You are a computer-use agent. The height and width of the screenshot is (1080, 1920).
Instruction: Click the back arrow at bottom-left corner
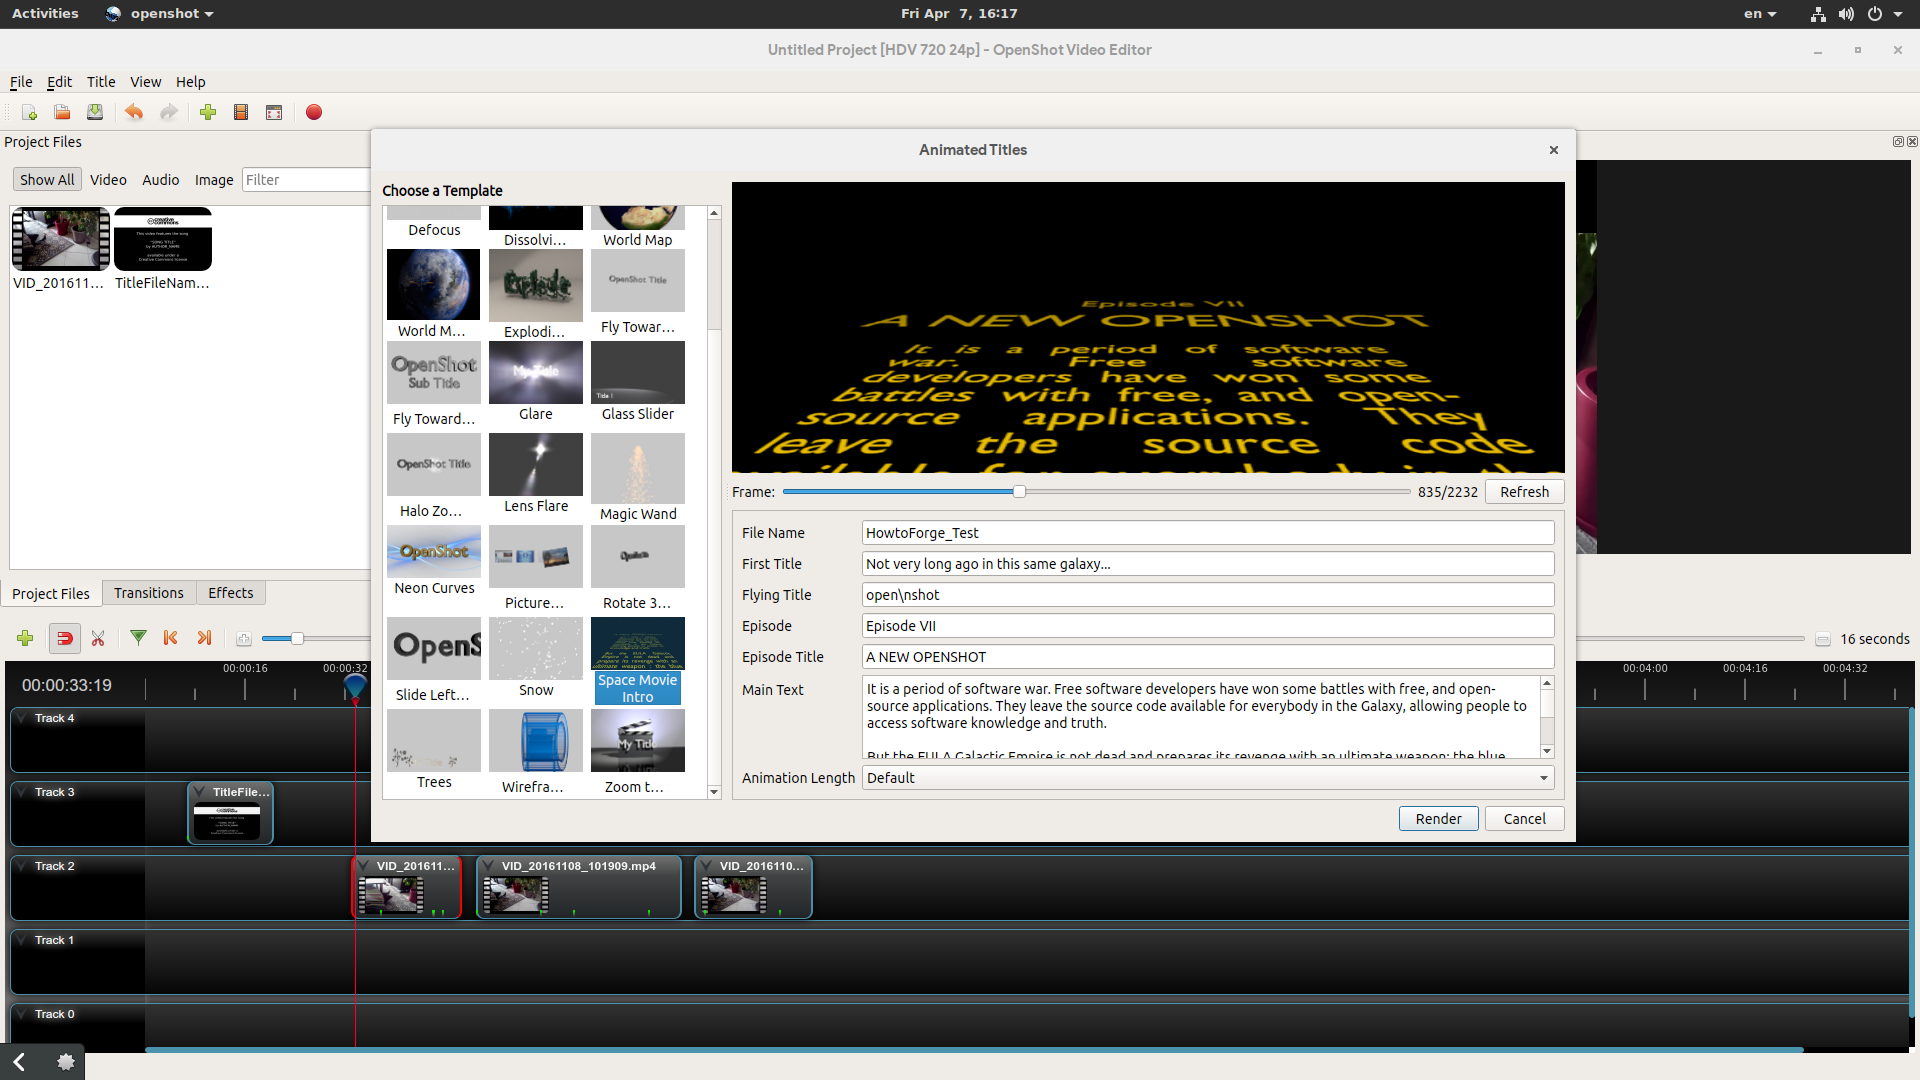tap(19, 1062)
